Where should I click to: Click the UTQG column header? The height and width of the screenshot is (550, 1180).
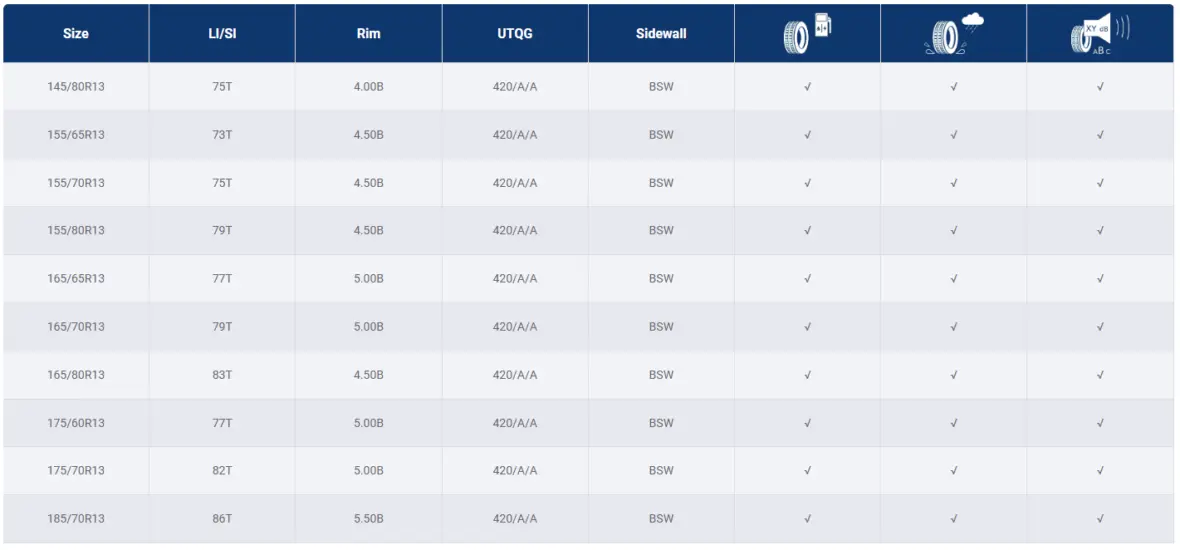click(515, 34)
